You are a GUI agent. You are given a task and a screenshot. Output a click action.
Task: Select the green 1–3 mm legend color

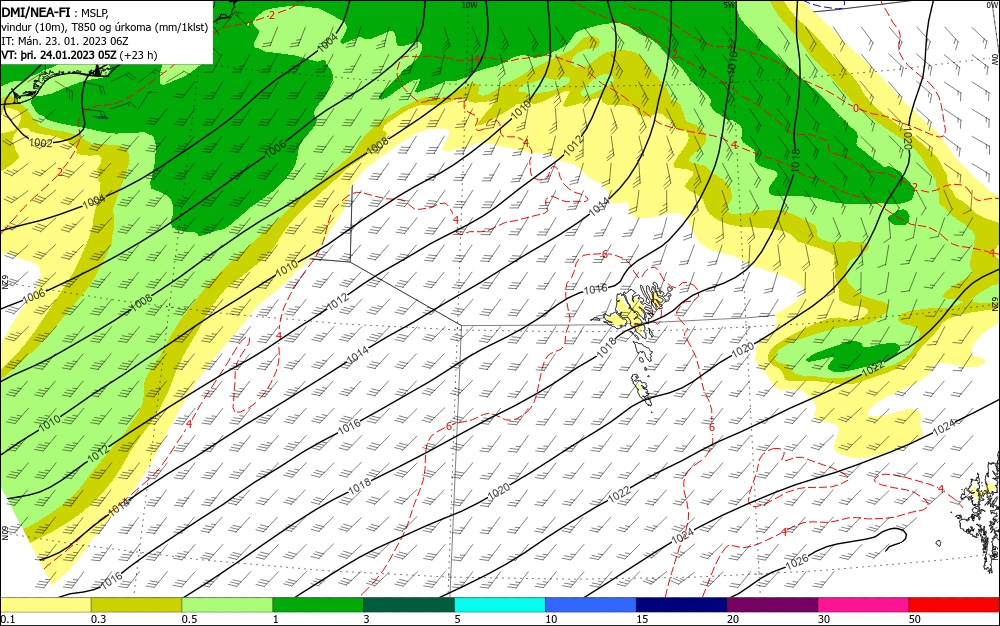pyautogui.click(x=318, y=604)
